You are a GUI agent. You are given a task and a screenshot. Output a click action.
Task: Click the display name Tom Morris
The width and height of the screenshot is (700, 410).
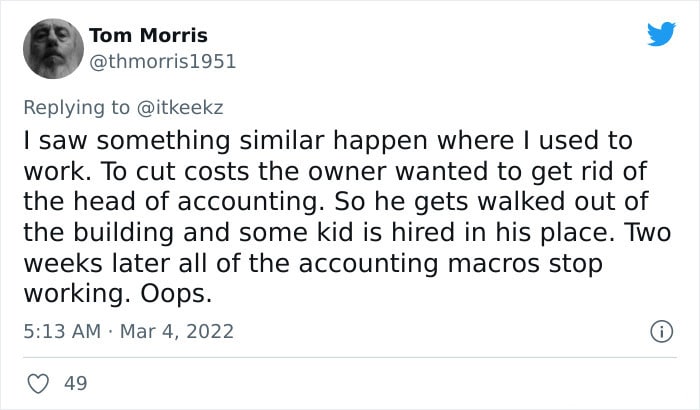[148, 35]
